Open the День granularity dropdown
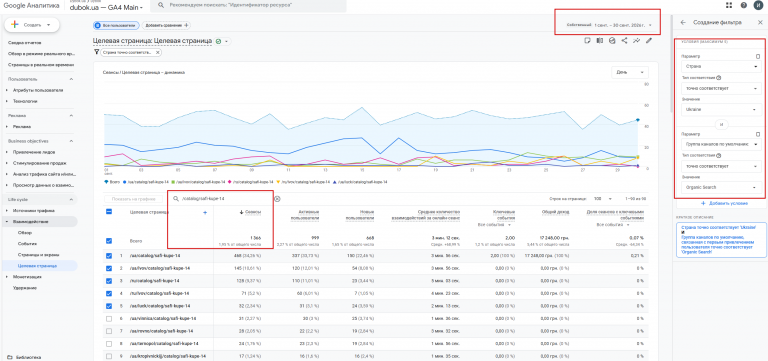The image size is (768, 361). point(630,72)
